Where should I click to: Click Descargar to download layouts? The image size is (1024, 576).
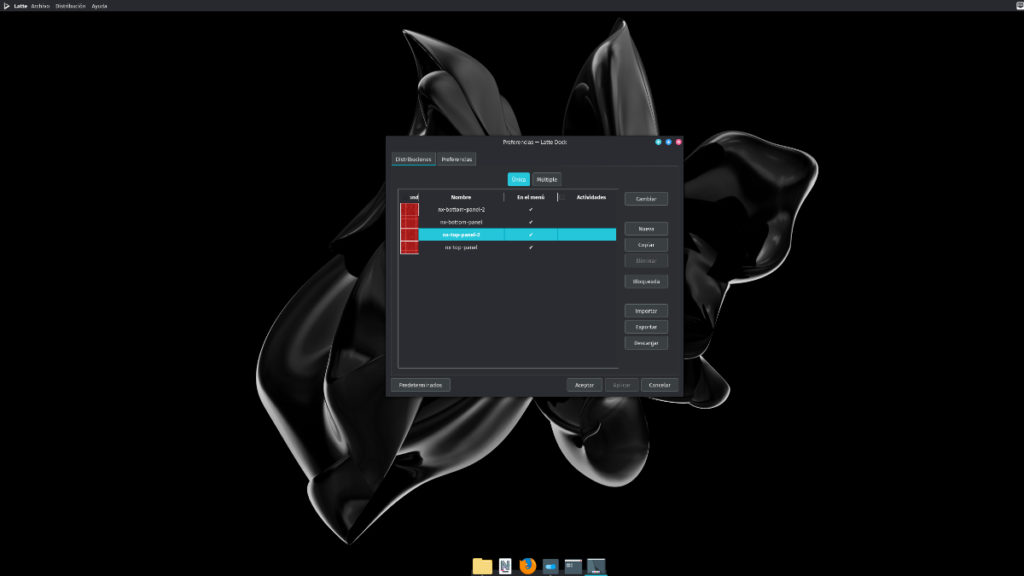(646, 342)
